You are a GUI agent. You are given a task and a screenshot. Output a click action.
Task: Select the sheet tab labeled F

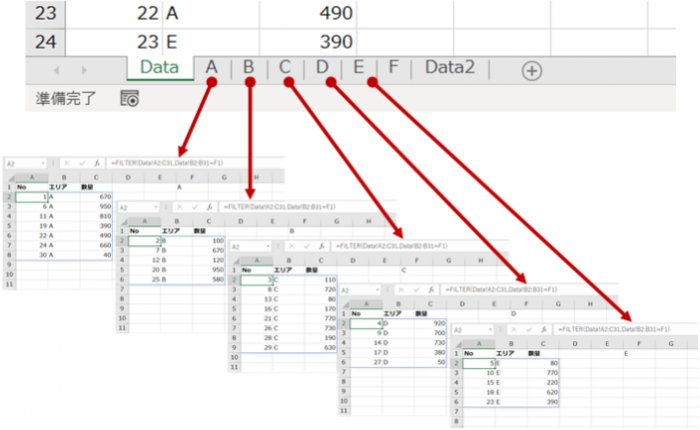(393, 68)
